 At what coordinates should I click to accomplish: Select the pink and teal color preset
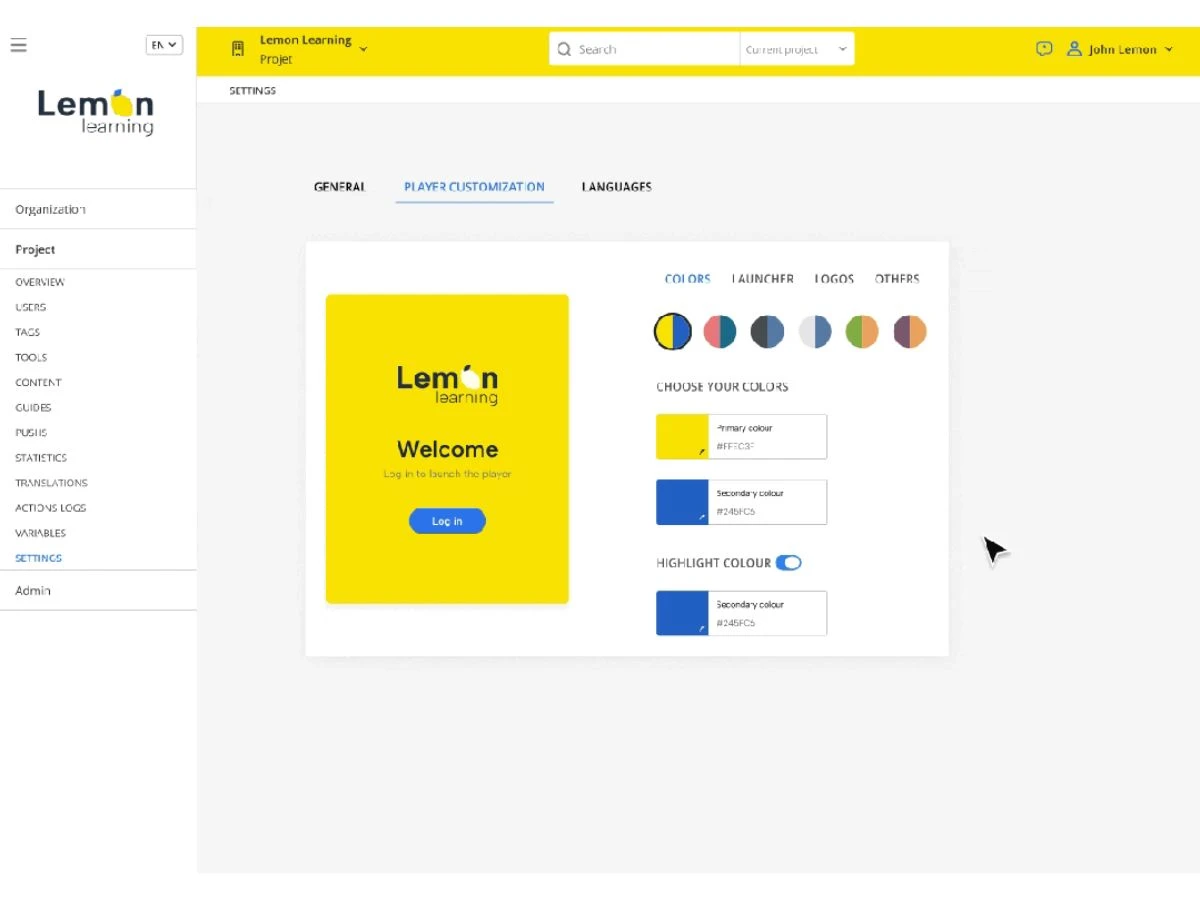[x=720, y=331]
